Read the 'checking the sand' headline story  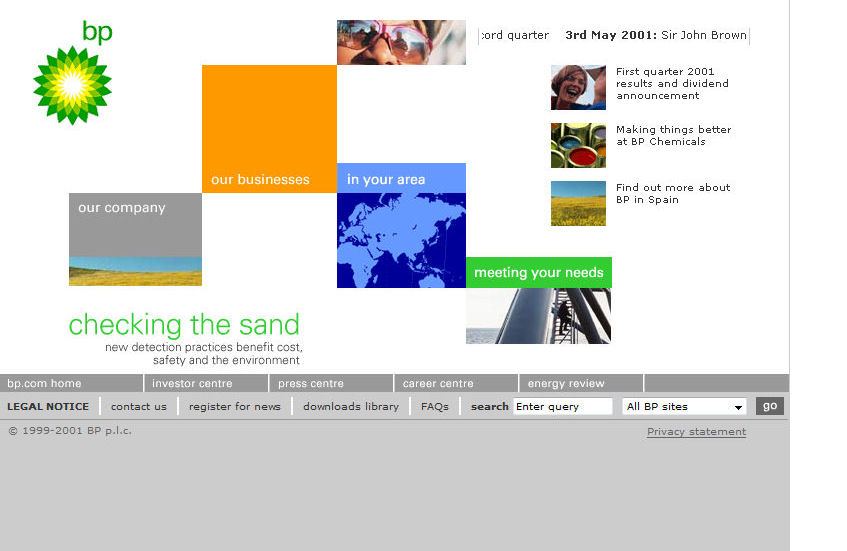184,325
